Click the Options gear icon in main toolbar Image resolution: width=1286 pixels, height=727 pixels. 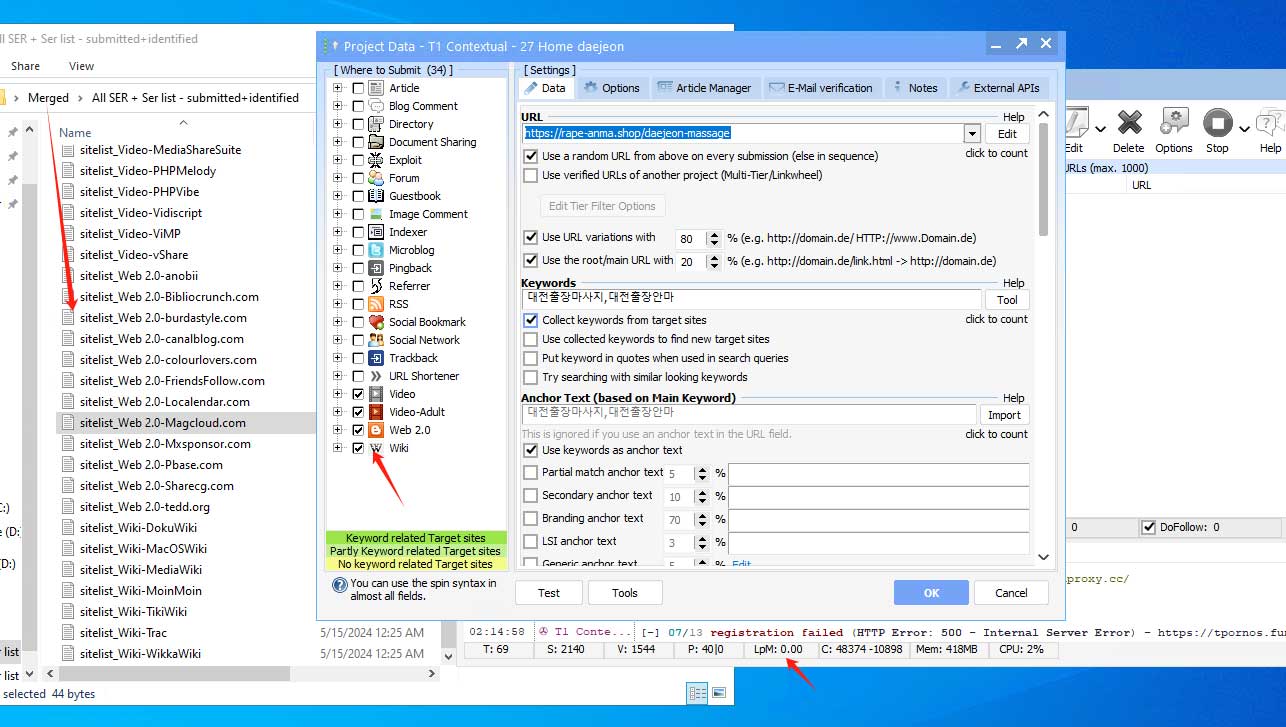pyautogui.click(x=1173, y=124)
